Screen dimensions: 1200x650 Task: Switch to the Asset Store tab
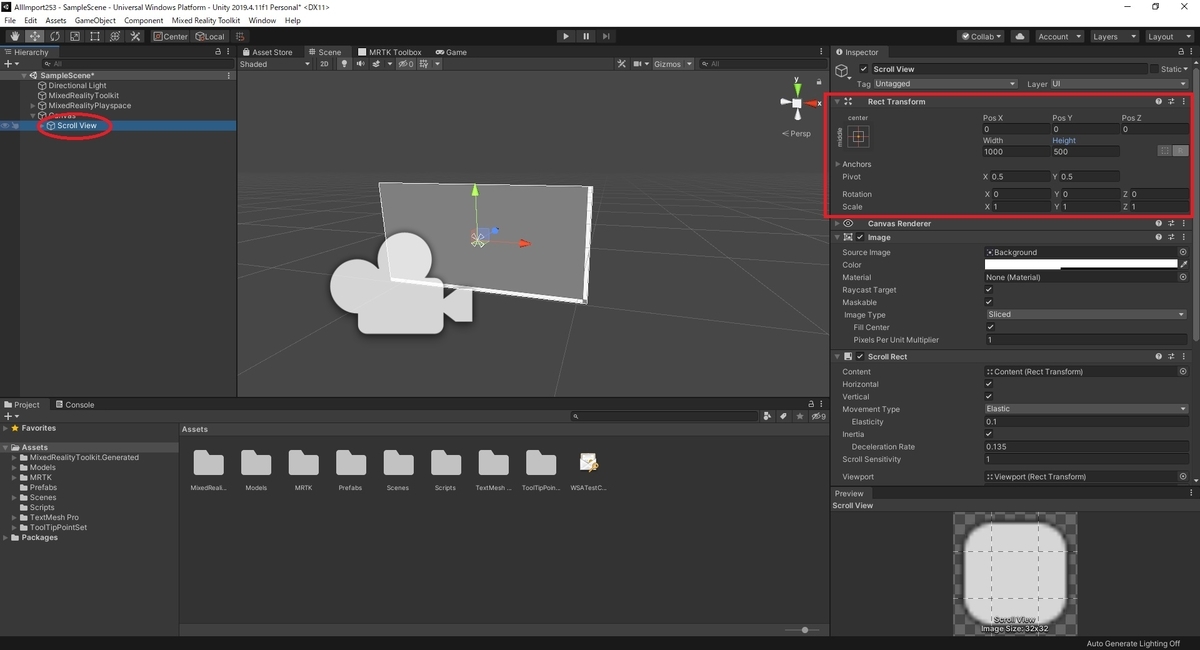coord(268,52)
